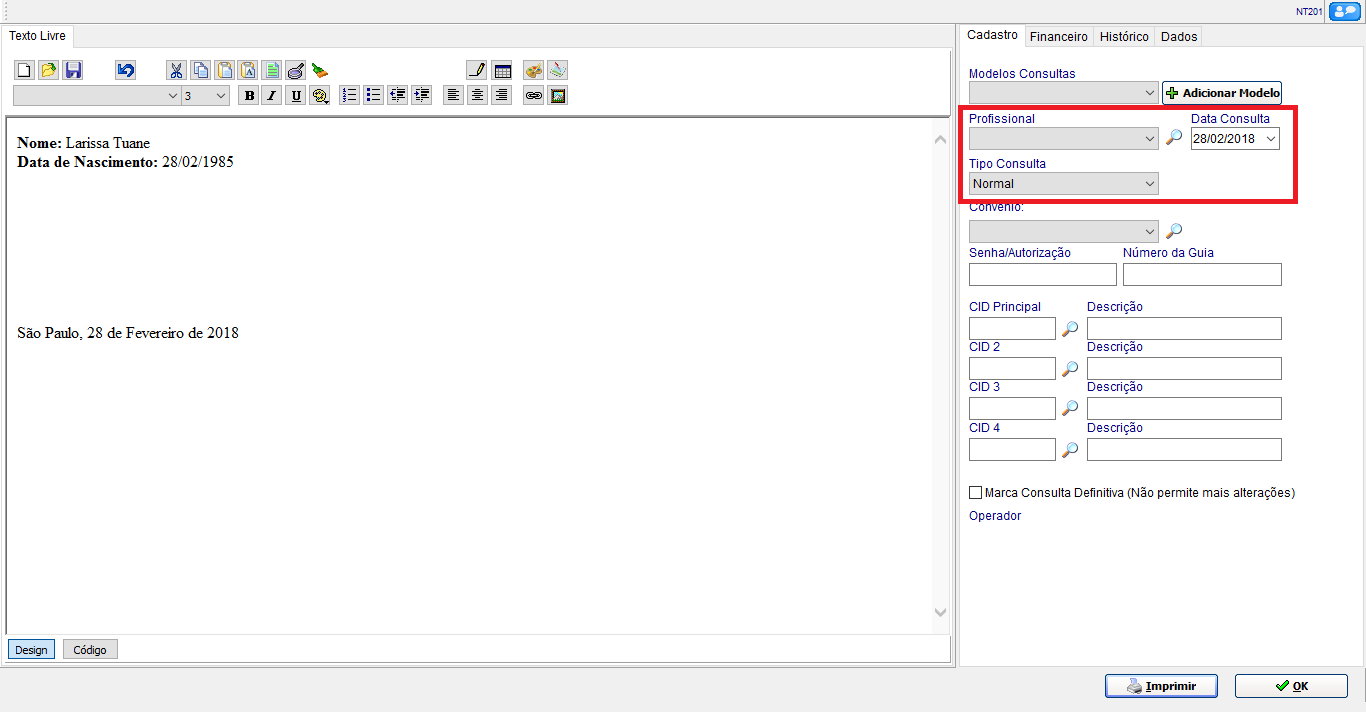Viewport: 1366px width, 712px height.
Task: Open the Histórico tab
Action: pyautogui.click(x=1124, y=36)
